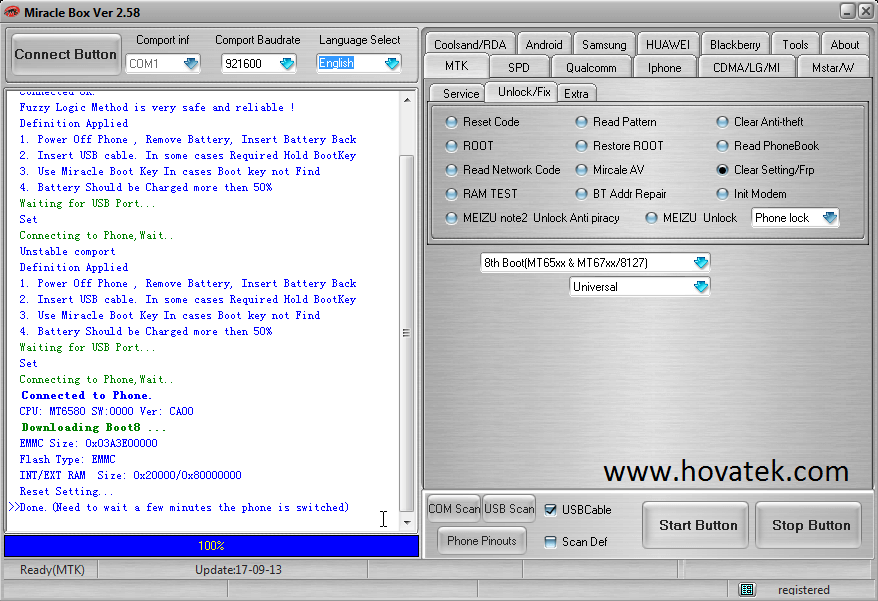Click the 'Reset Setting...' log line
The width and height of the screenshot is (878, 601).
[66, 491]
